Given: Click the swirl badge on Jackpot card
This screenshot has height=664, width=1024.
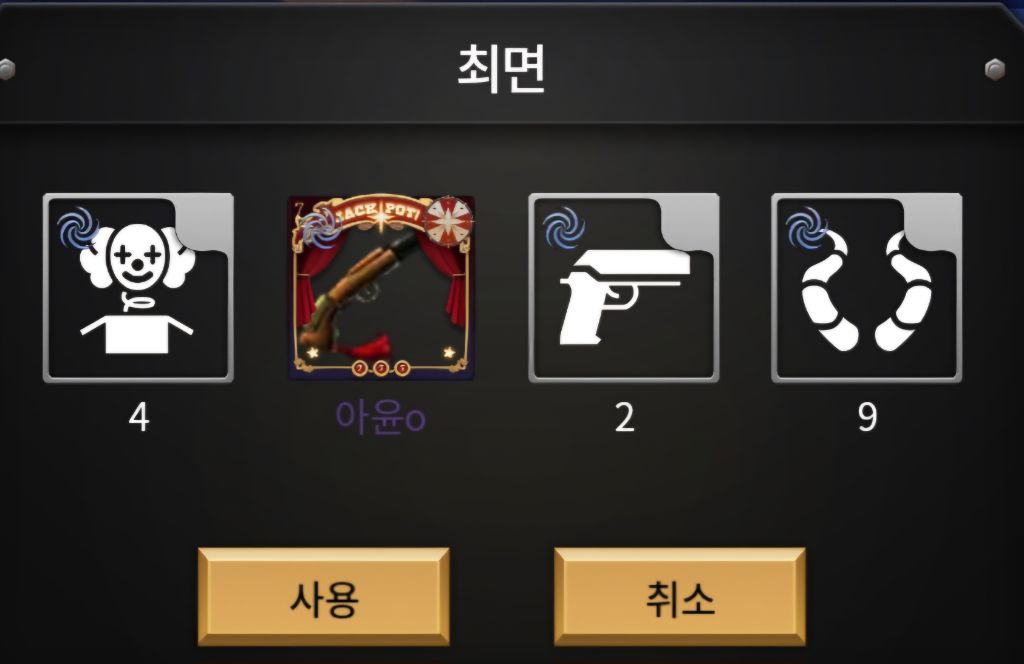Looking at the screenshot, I should pyautogui.click(x=320, y=229).
